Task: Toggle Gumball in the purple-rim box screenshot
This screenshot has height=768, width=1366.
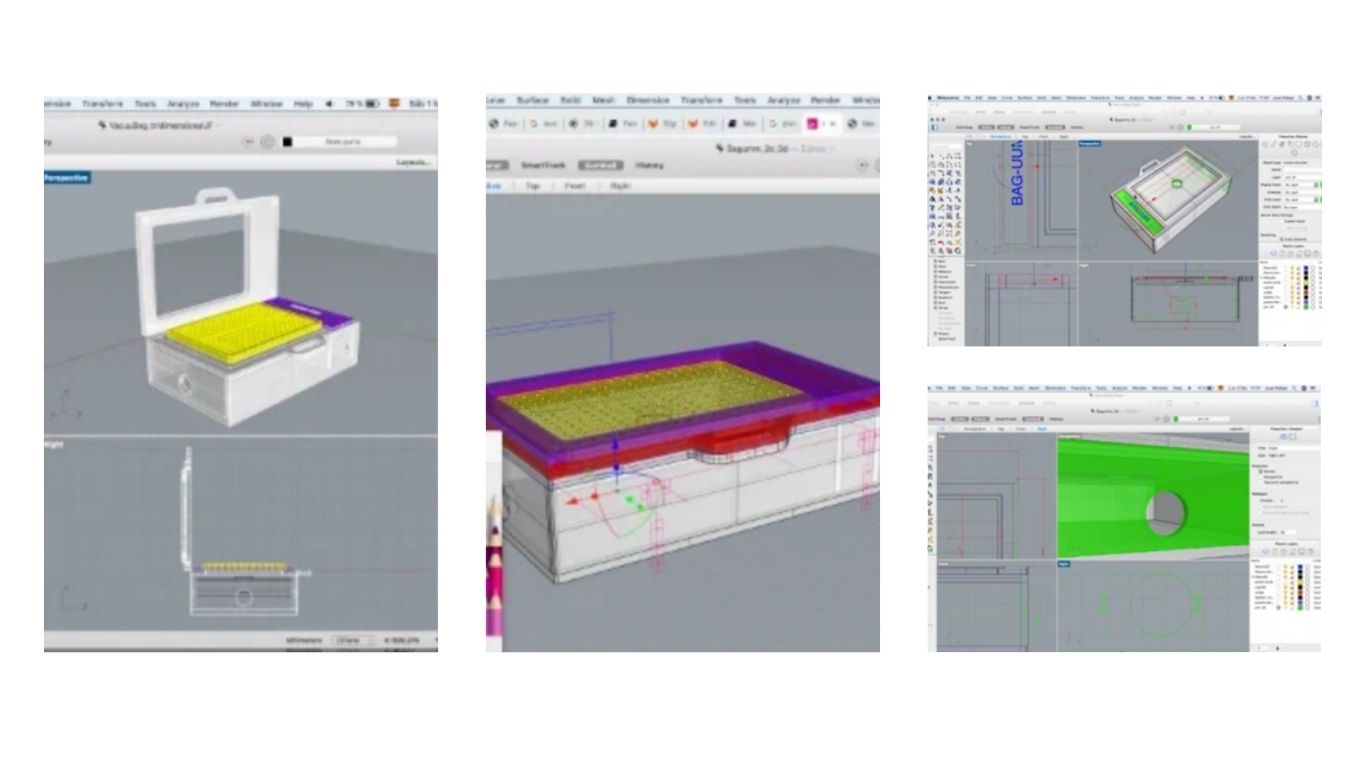Action: point(601,165)
